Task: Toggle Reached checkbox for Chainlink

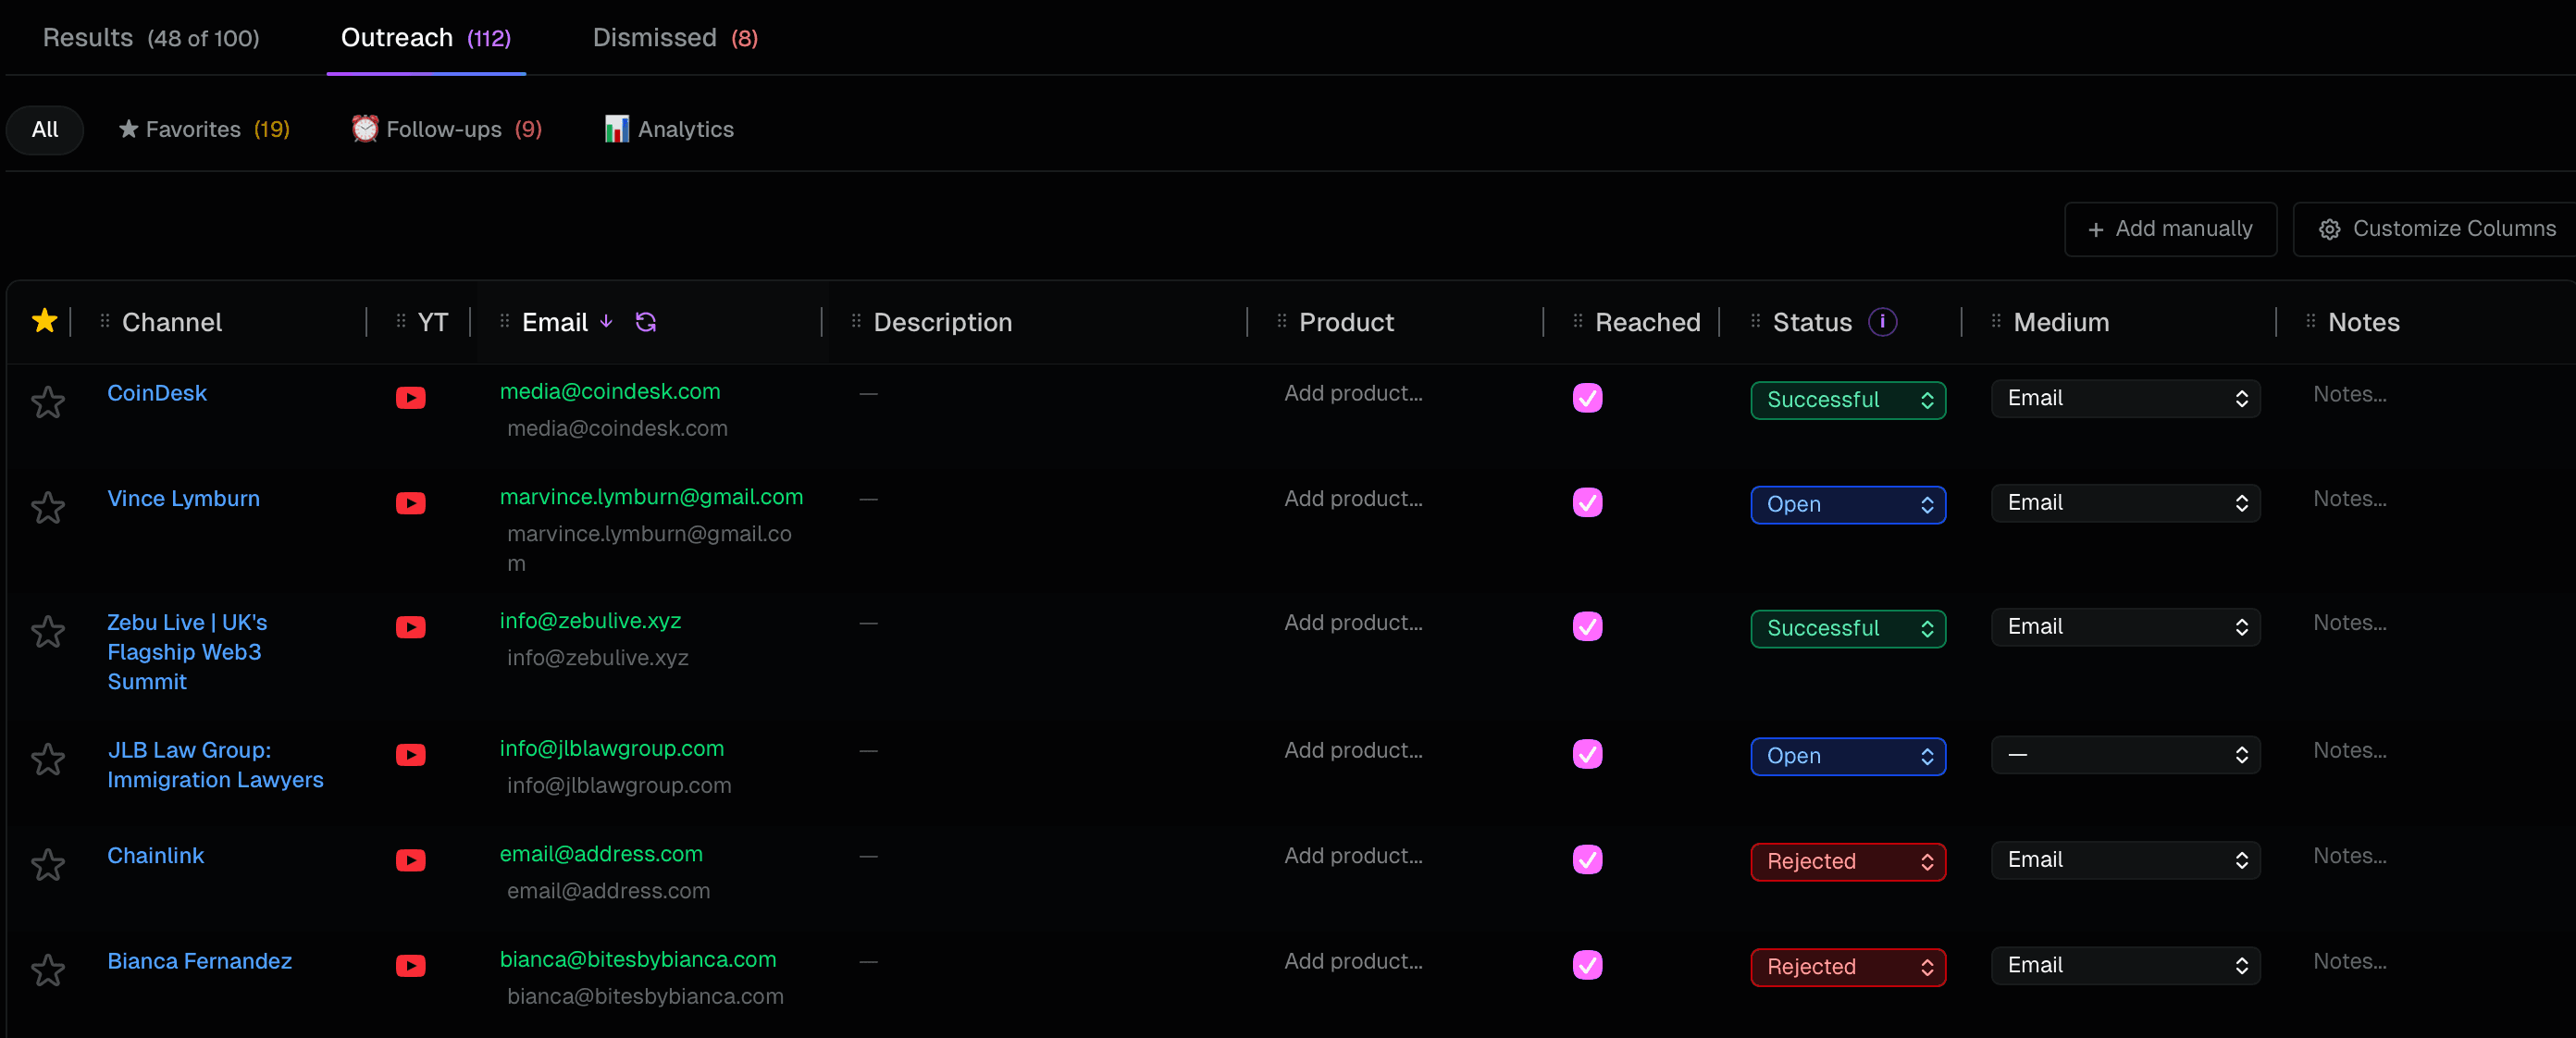Action: [1587, 859]
